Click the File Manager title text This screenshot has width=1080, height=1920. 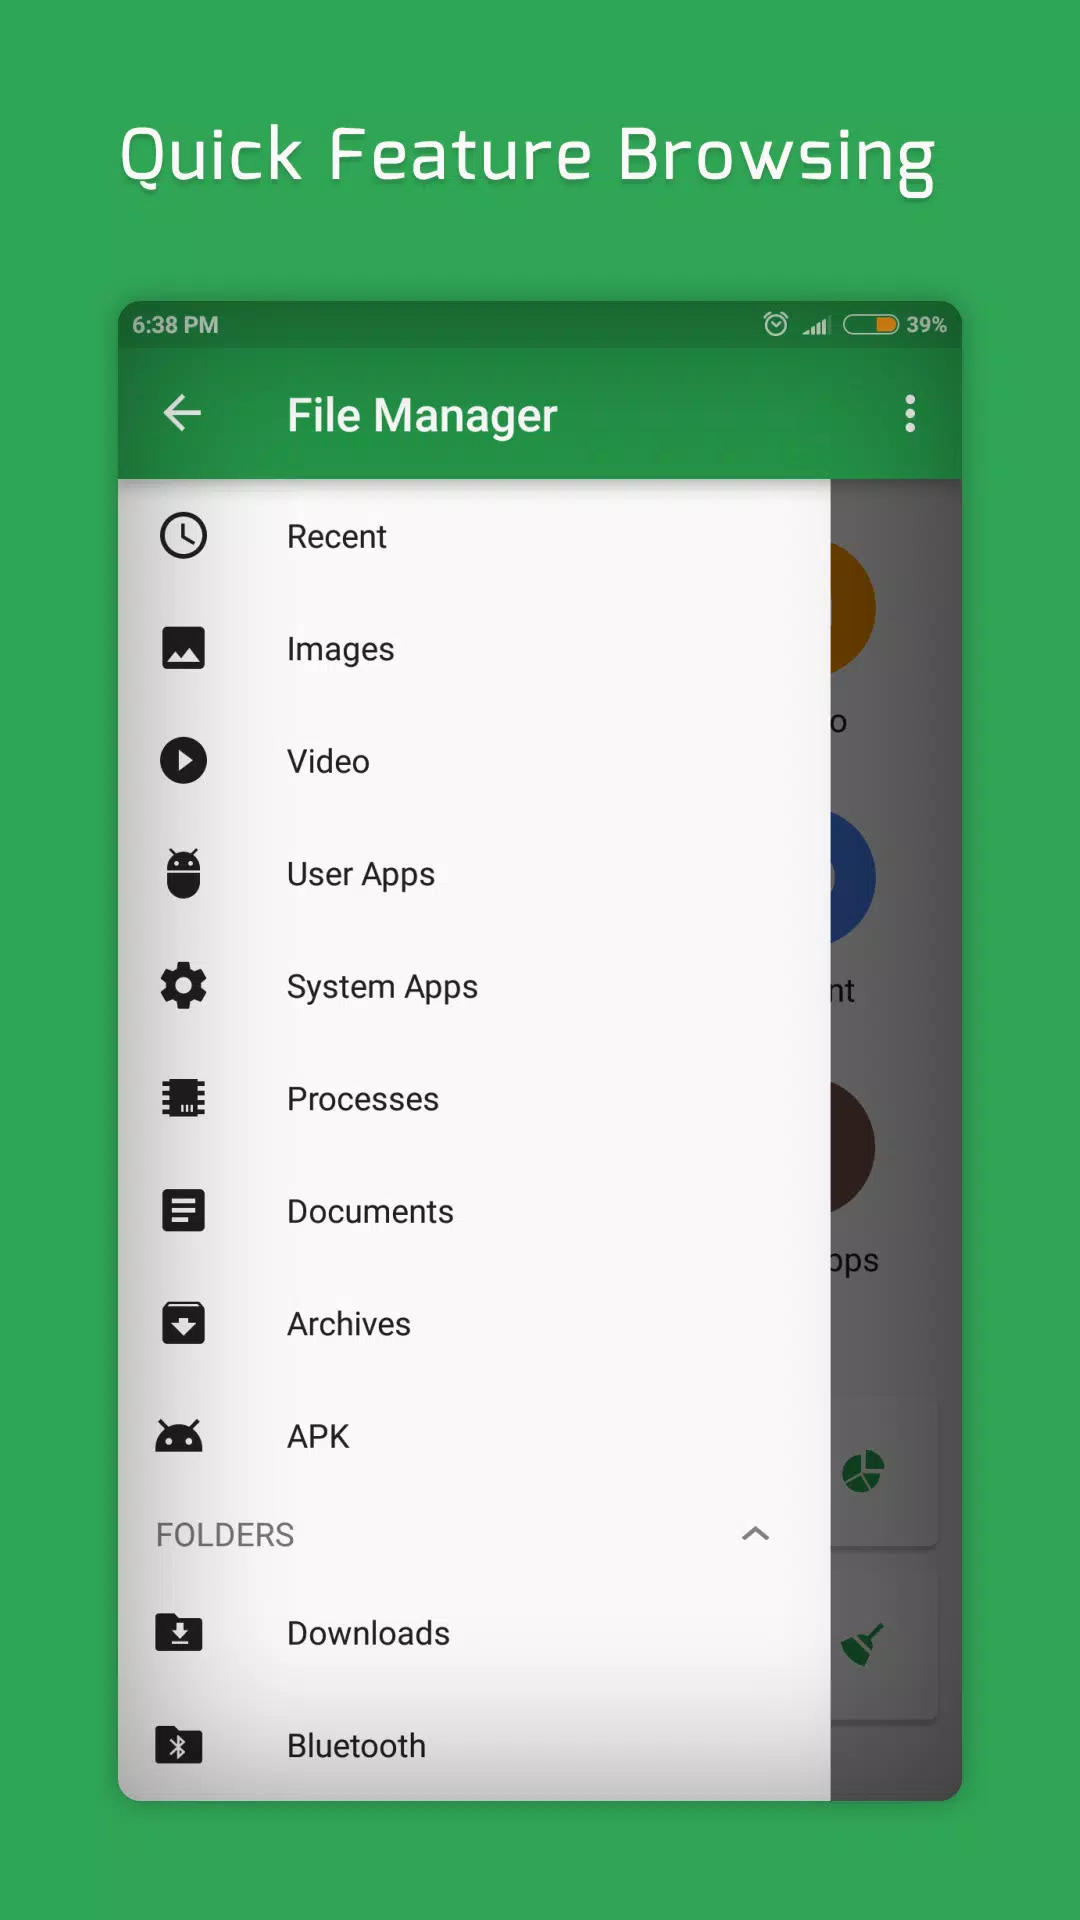pyautogui.click(x=422, y=415)
